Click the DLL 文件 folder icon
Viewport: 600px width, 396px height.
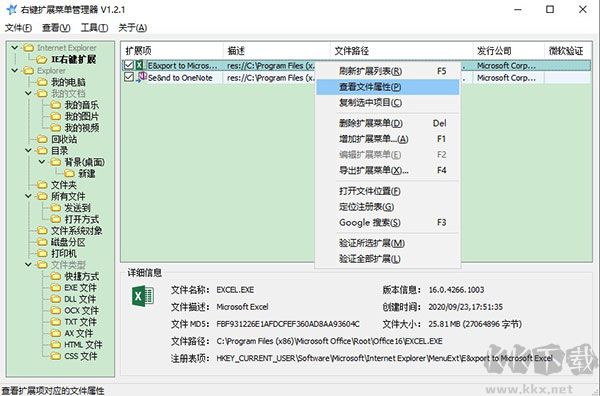[55, 299]
